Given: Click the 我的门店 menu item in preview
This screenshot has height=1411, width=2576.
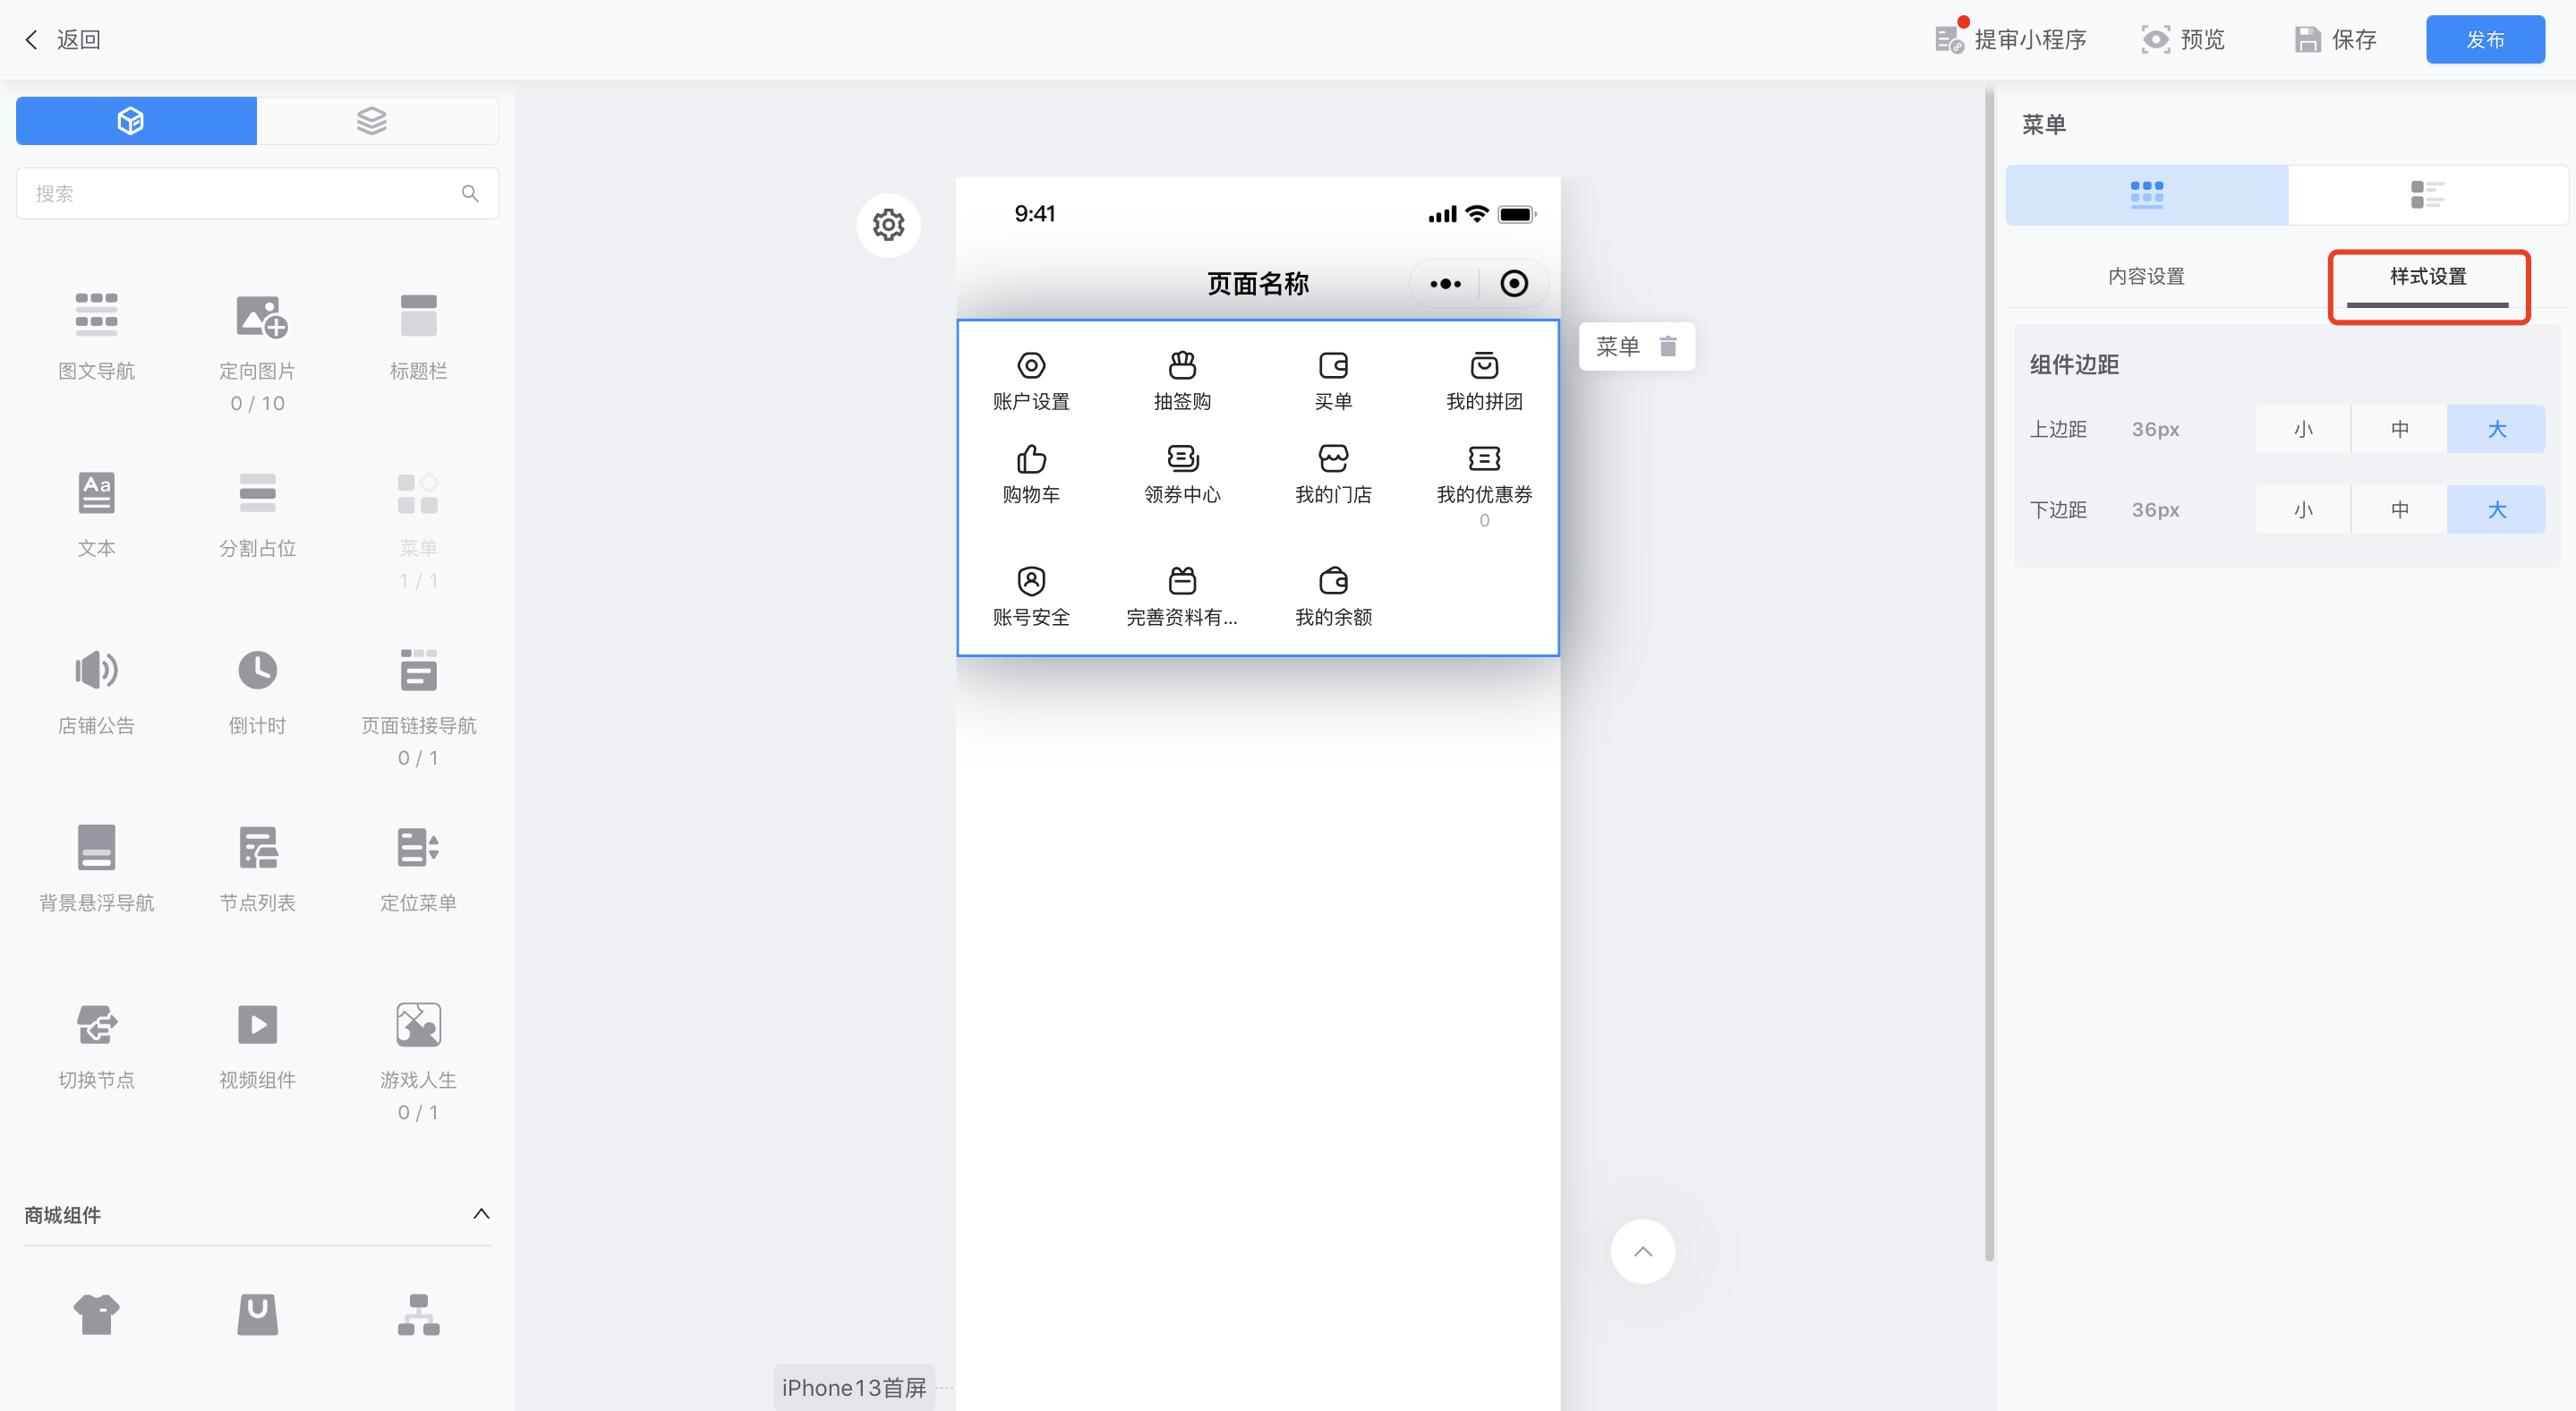Looking at the screenshot, I should [x=1333, y=474].
